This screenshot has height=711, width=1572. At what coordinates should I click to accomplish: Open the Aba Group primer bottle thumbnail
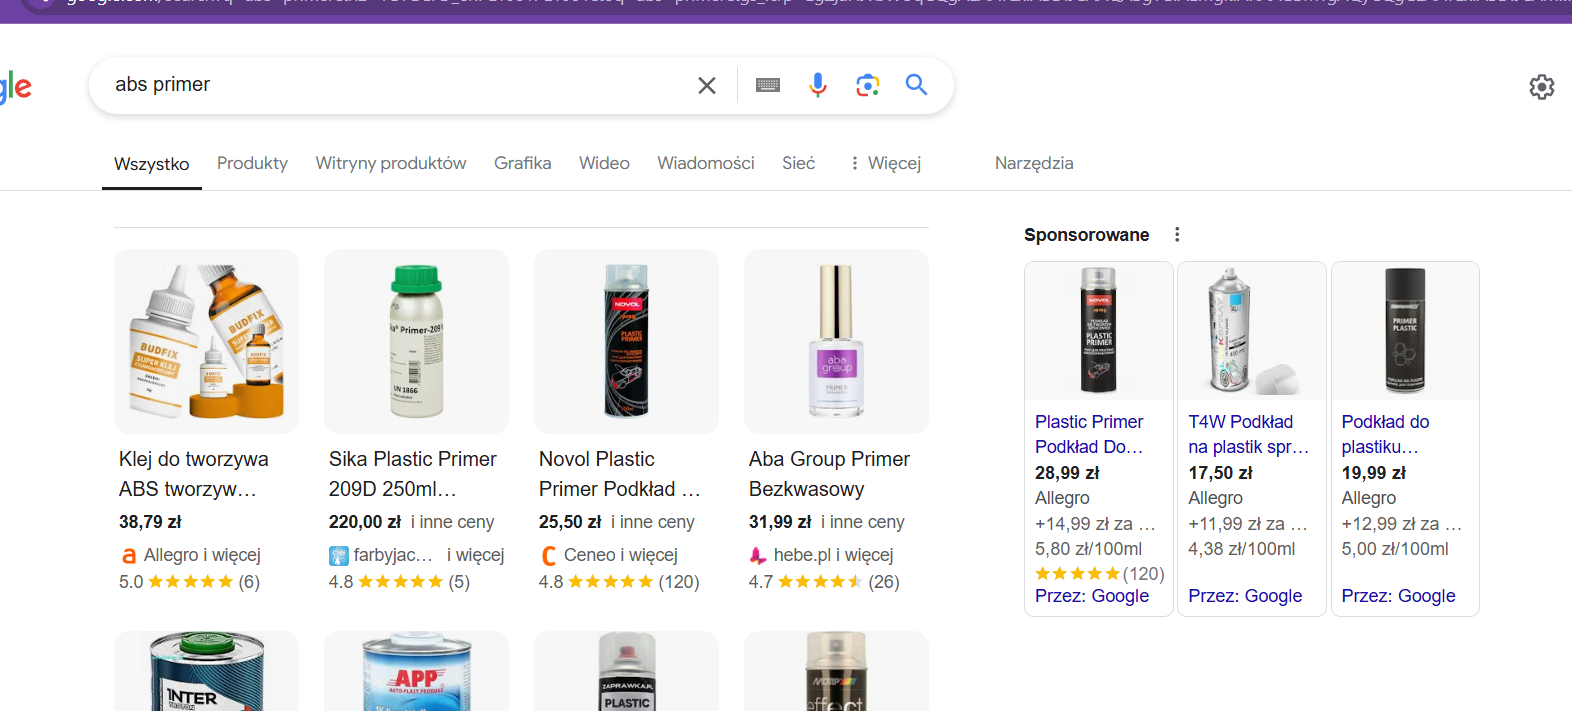pos(836,341)
